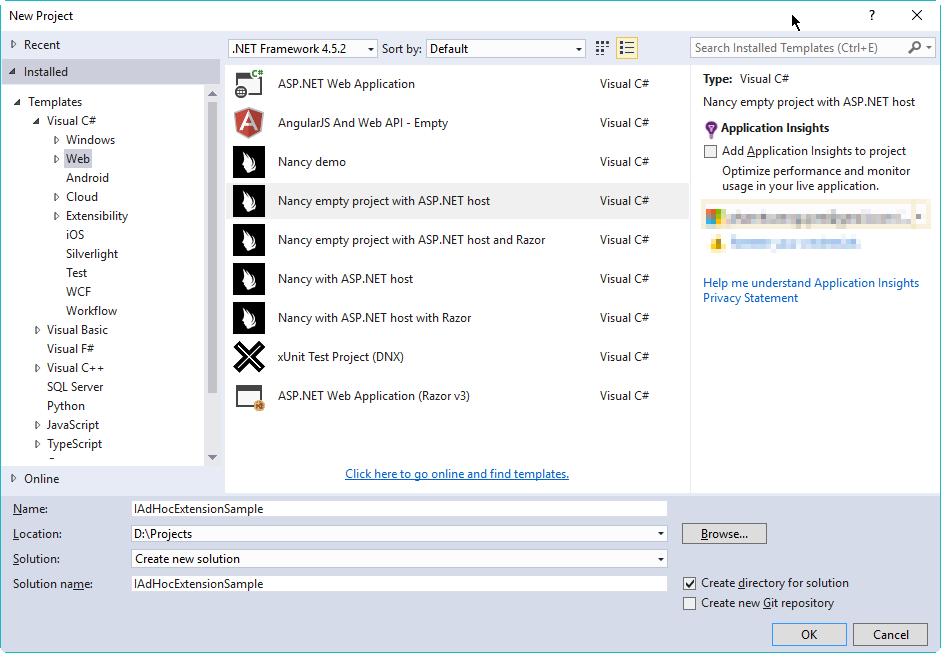
Task: Click the Cancel button
Action: (x=891, y=634)
